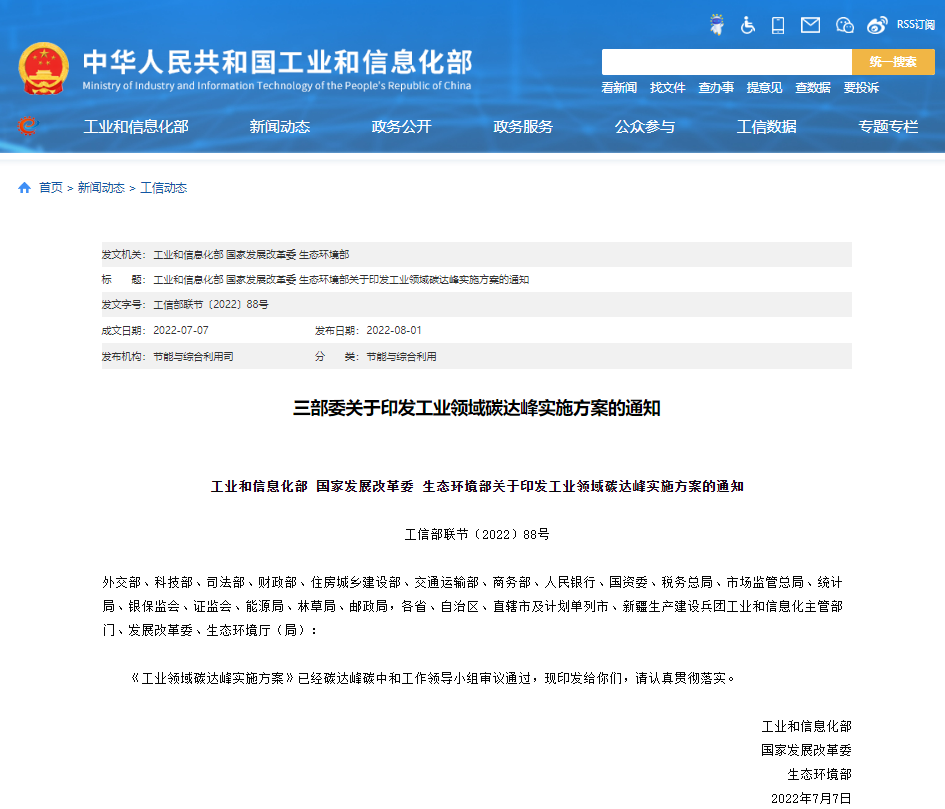This screenshot has height=809, width=945.
Task: Open the 专题专栏 navigation item
Action: click(x=888, y=127)
